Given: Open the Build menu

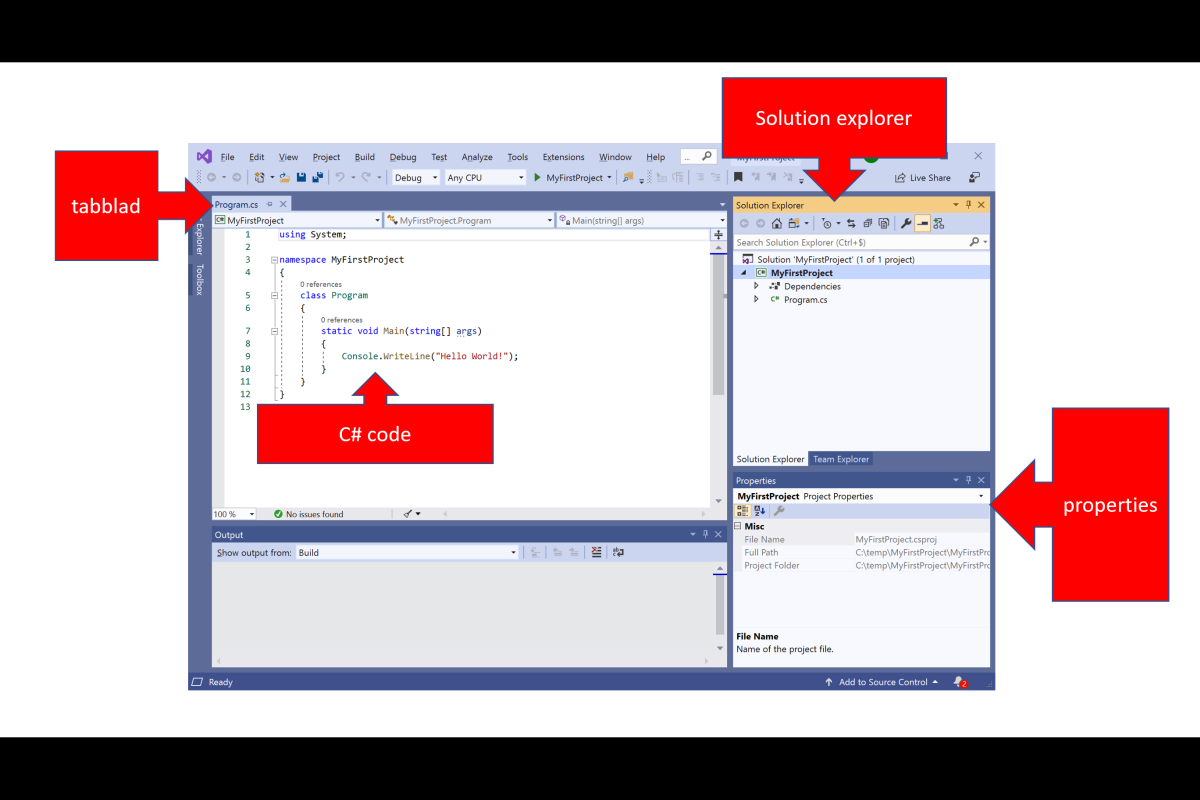Looking at the screenshot, I should pos(364,157).
